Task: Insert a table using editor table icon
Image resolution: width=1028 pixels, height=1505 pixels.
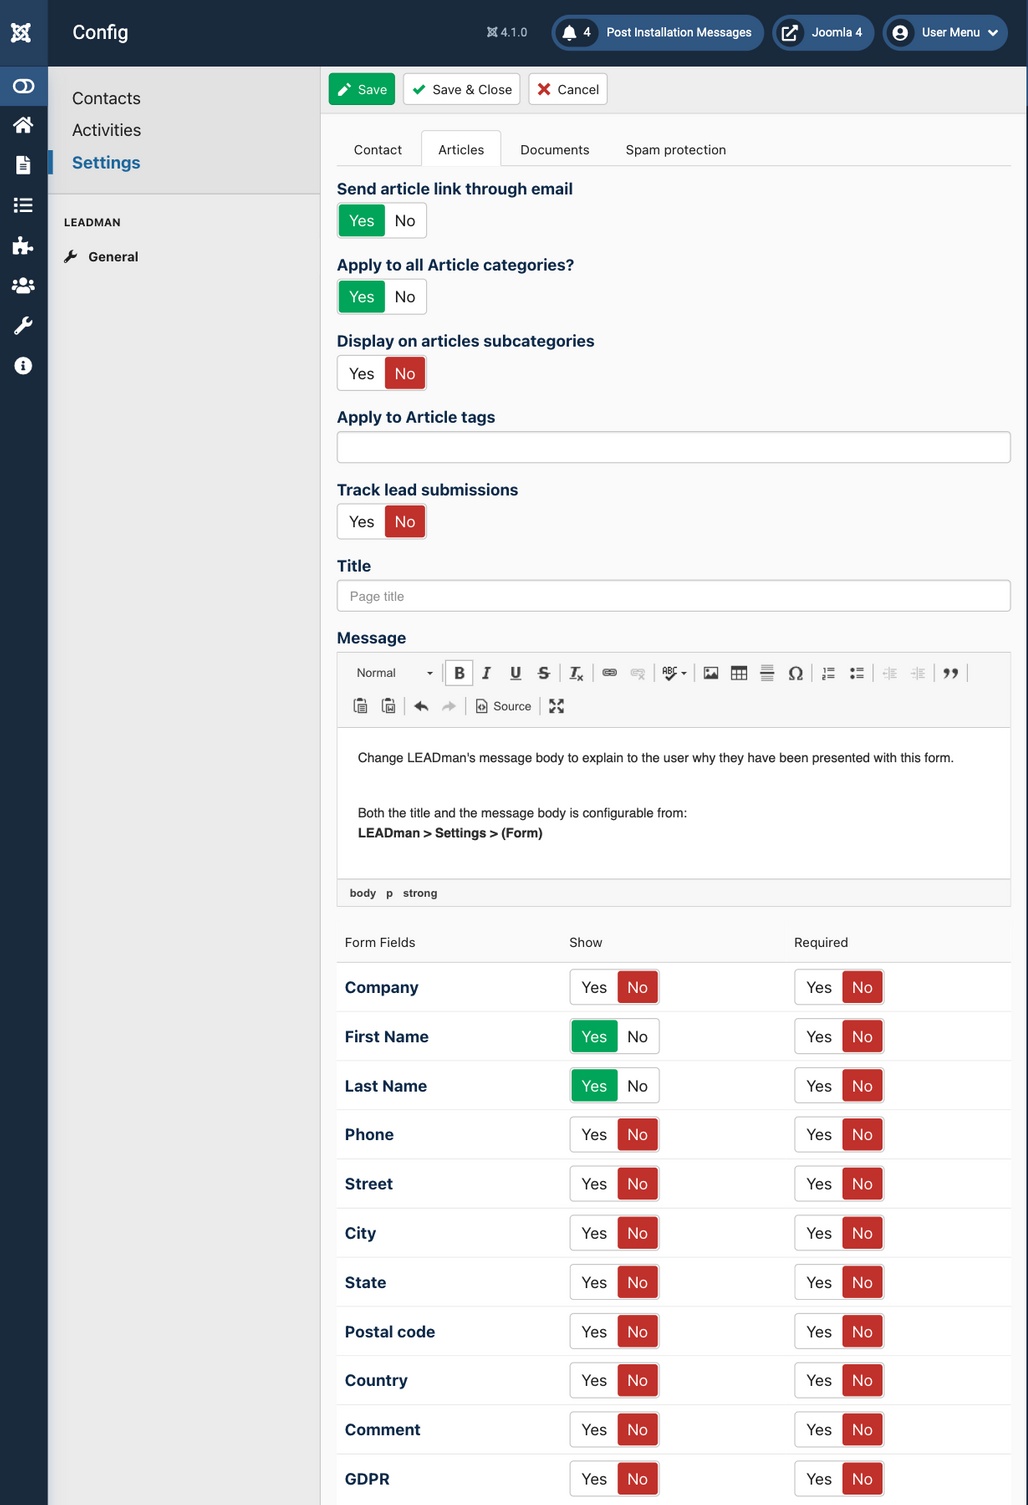Action: click(x=739, y=673)
